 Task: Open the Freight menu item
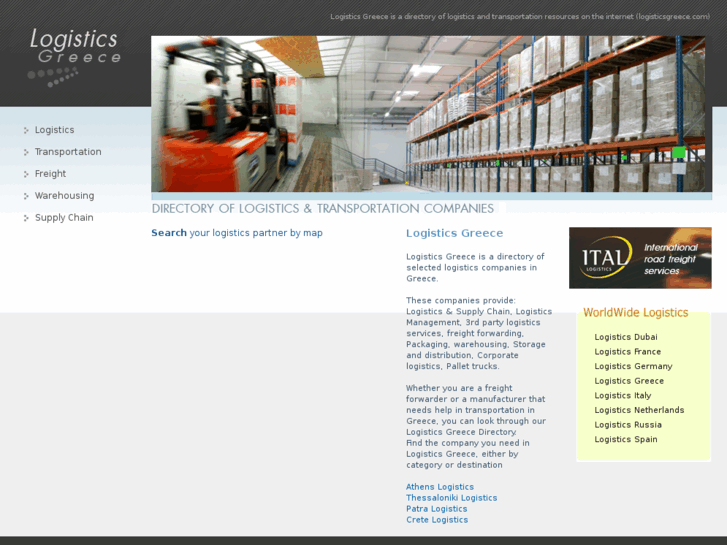pyautogui.click(x=51, y=173)
